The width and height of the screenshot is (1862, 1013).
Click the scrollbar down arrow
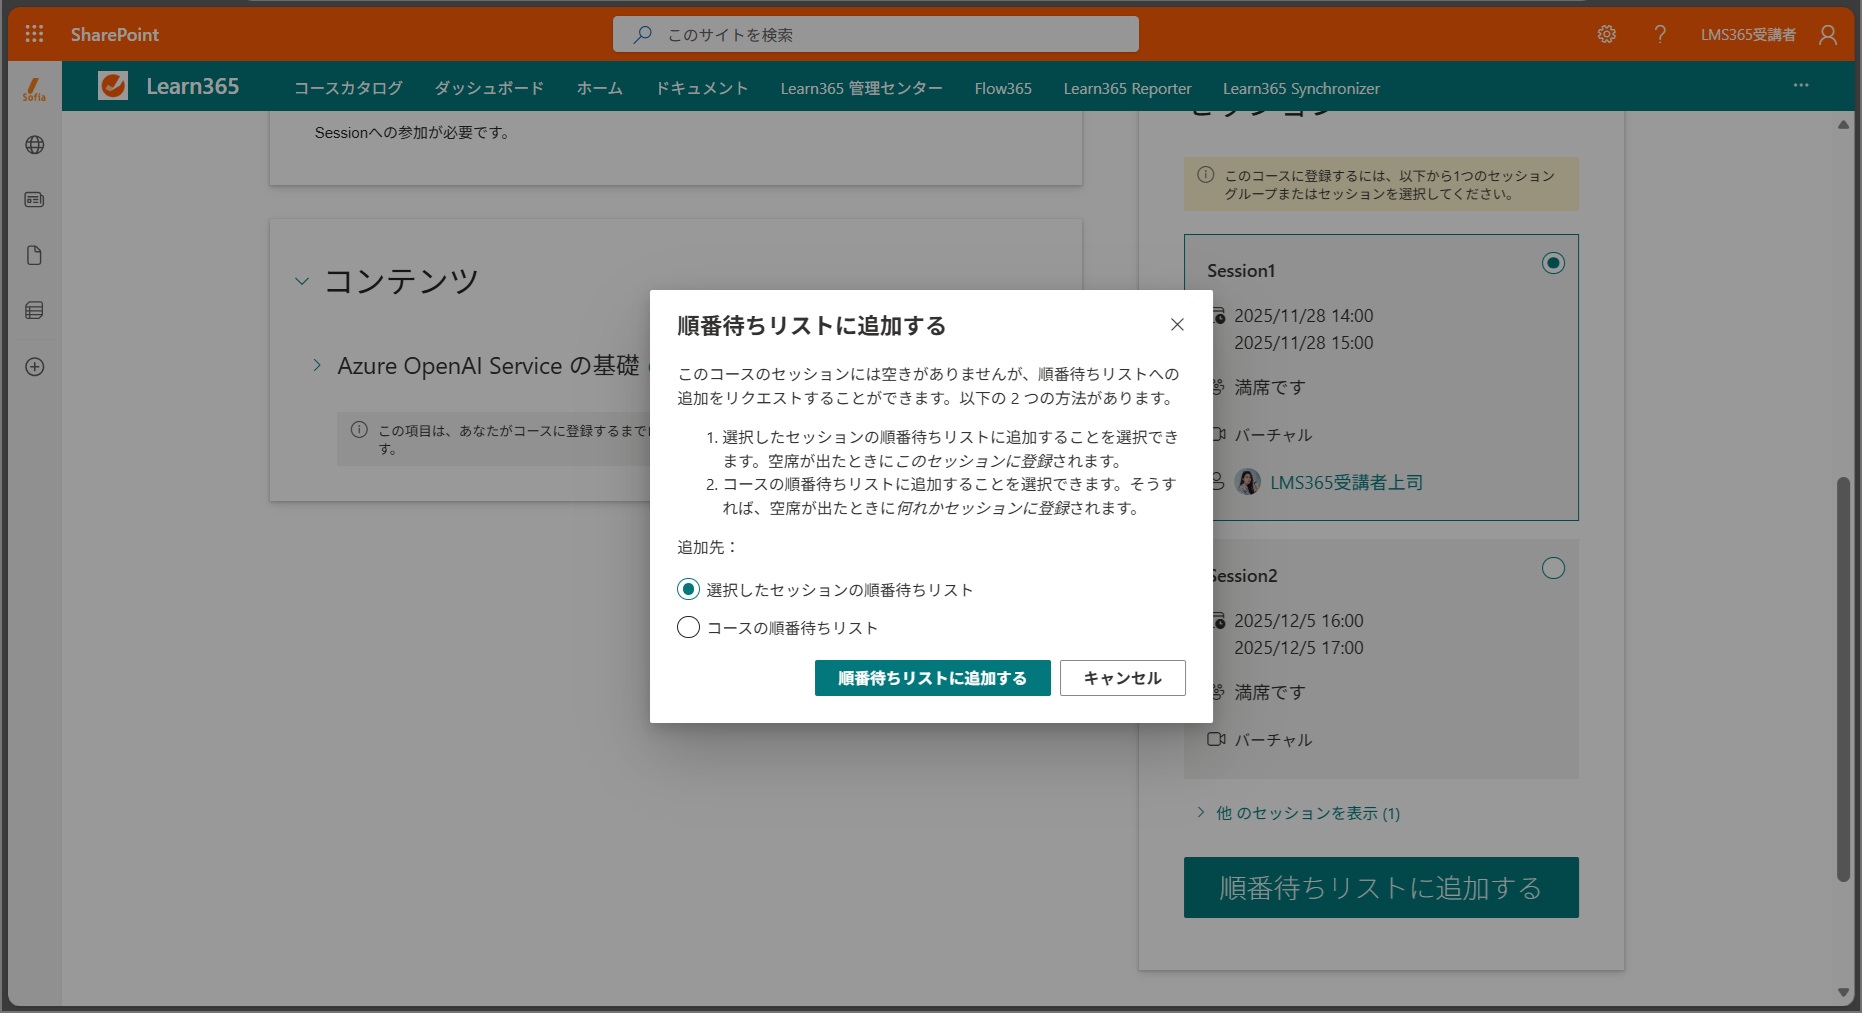[1843, 992]
